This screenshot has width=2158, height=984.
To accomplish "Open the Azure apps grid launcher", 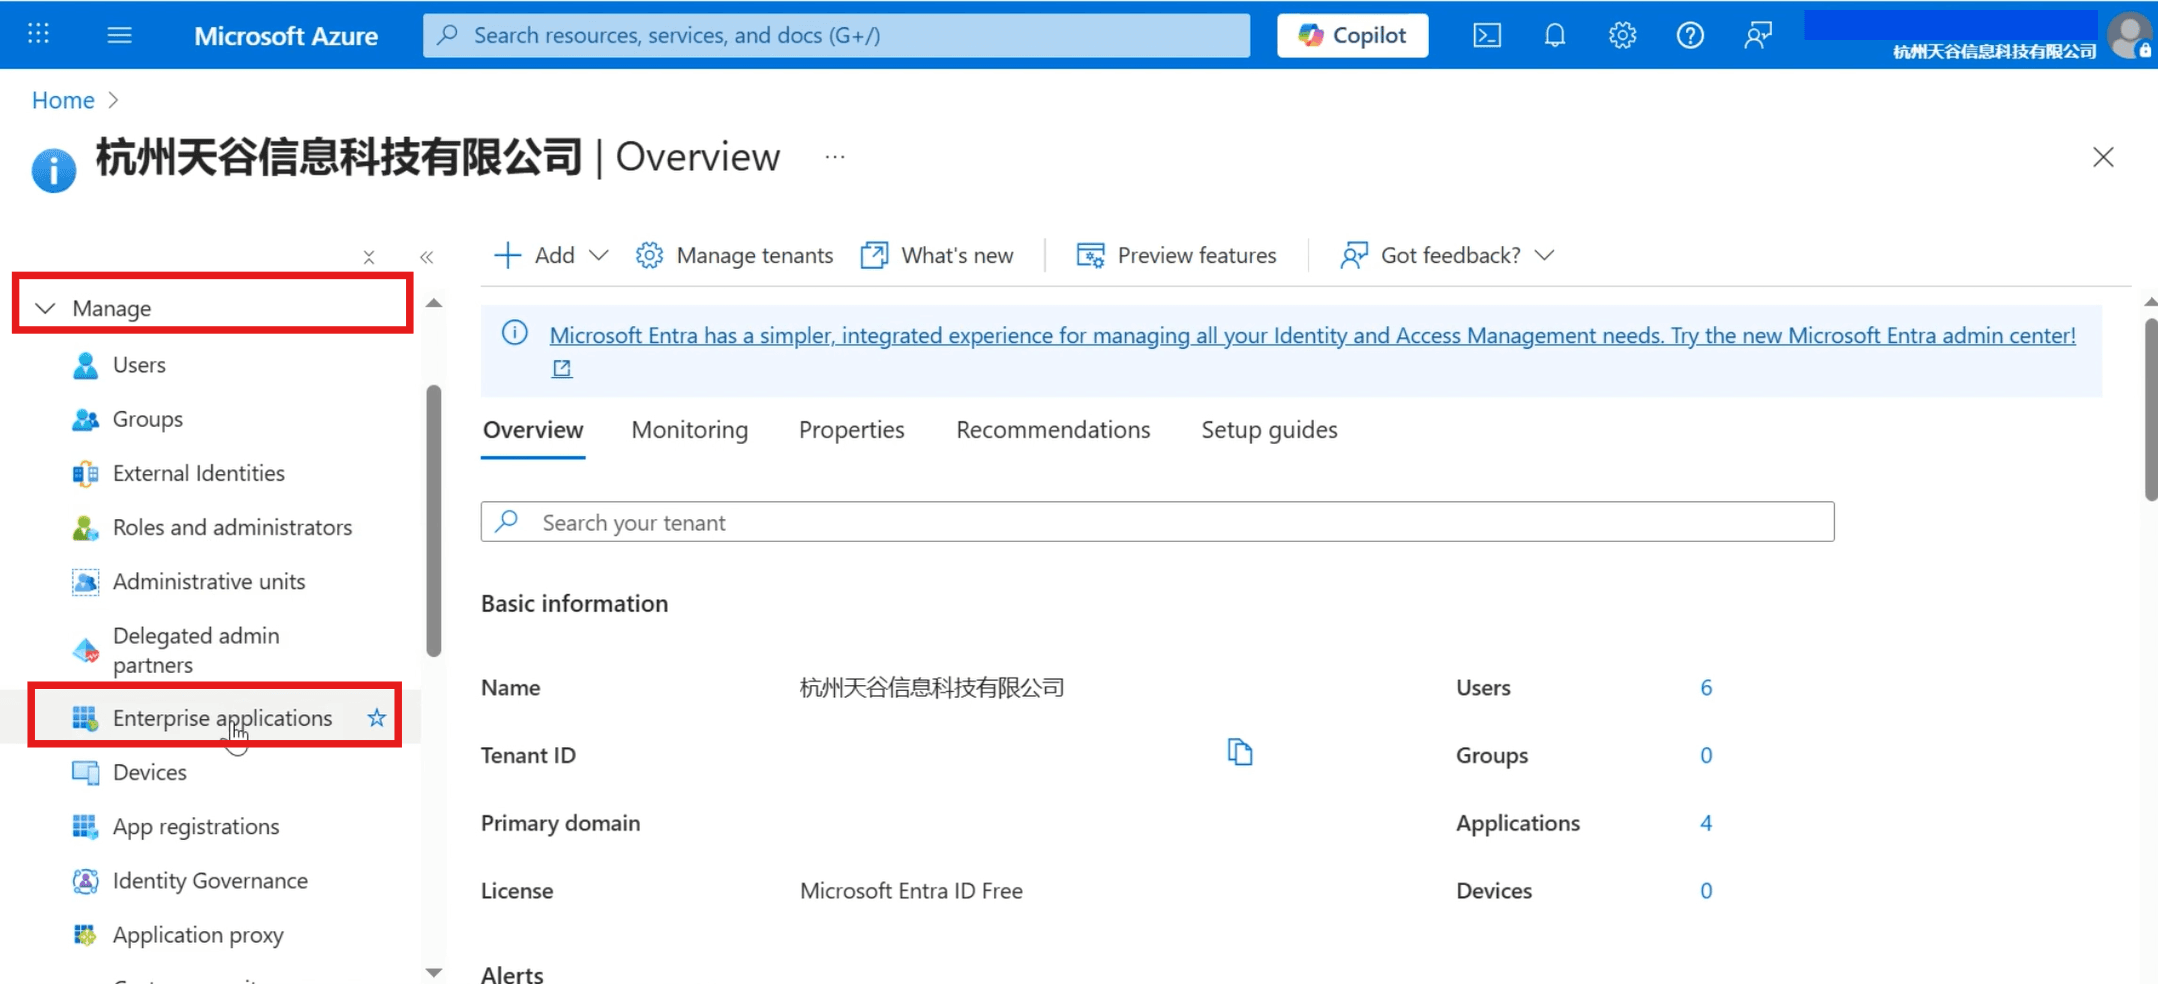I will (38, 34).
